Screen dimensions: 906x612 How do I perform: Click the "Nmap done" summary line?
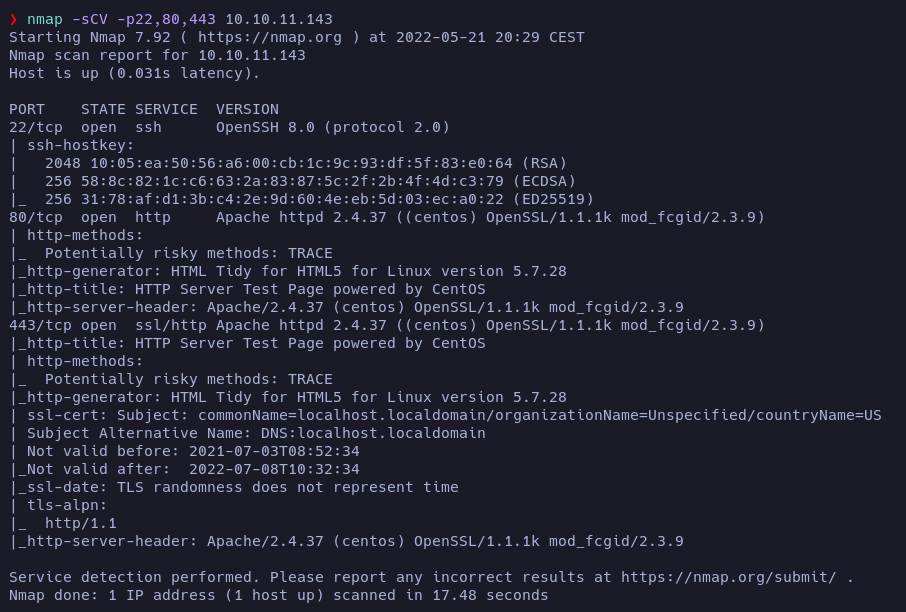pos(278,595)
